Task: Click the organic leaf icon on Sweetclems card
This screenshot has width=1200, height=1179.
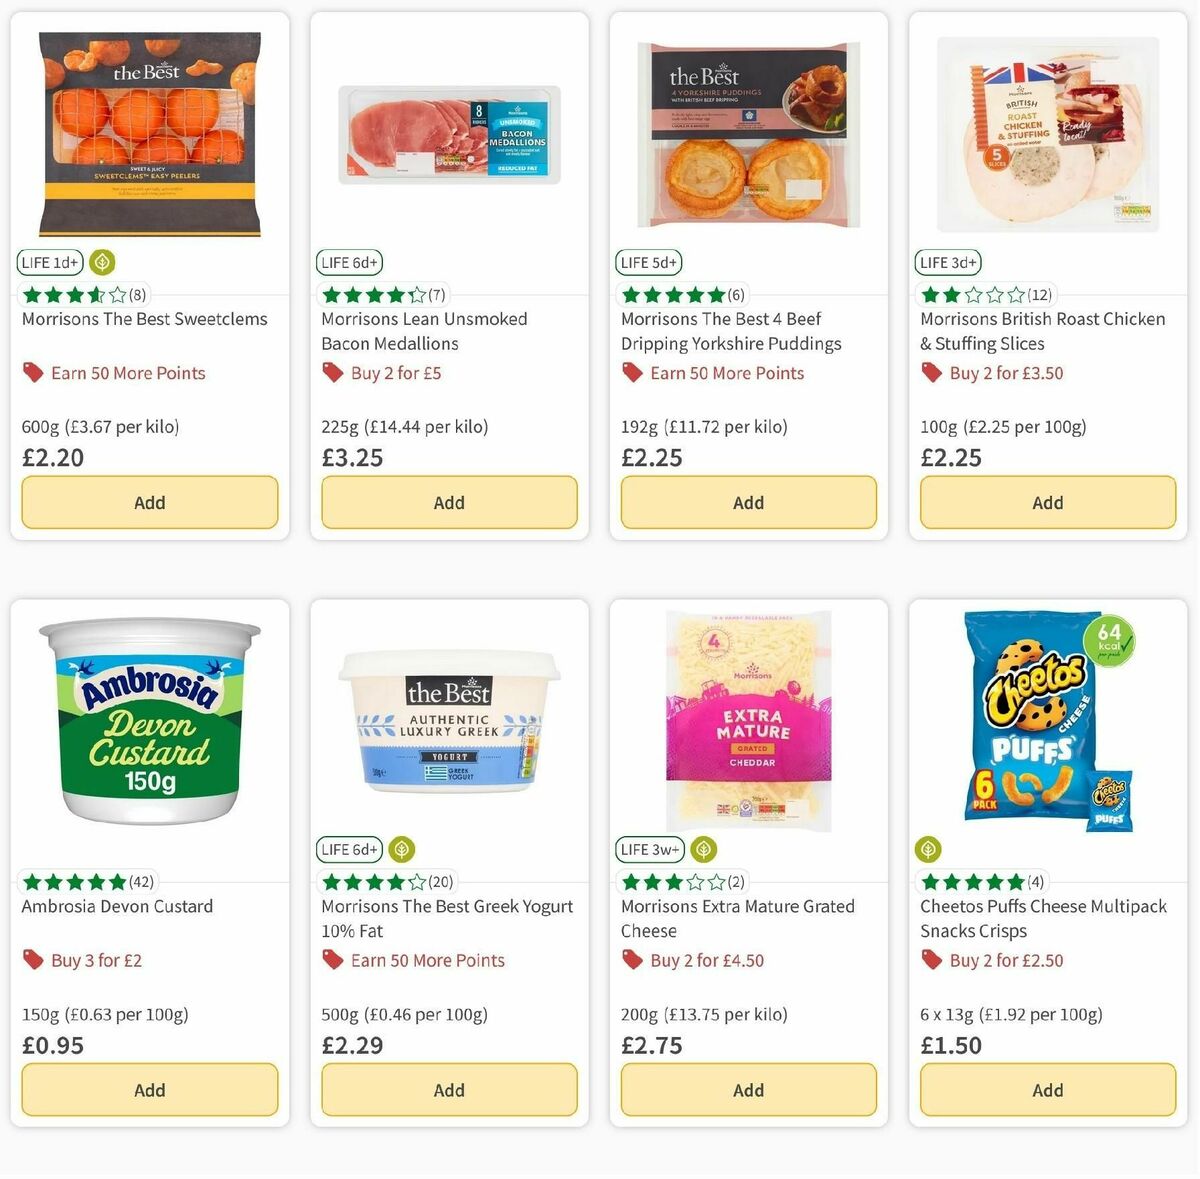Action: tap(100, 262)
